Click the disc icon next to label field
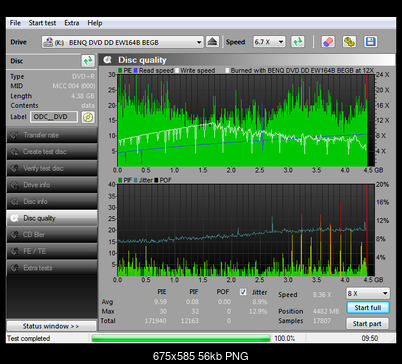 point(88,117)
